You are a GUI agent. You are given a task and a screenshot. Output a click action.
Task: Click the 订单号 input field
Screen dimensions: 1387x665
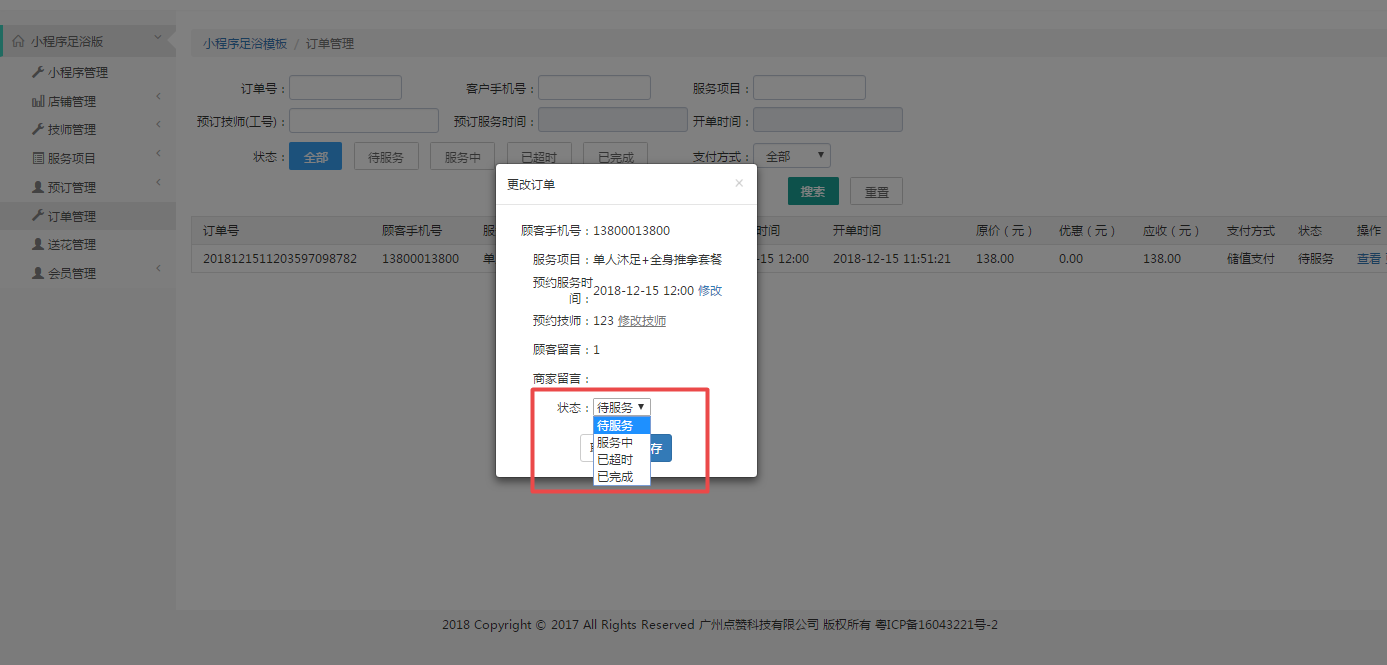(345, 88)
